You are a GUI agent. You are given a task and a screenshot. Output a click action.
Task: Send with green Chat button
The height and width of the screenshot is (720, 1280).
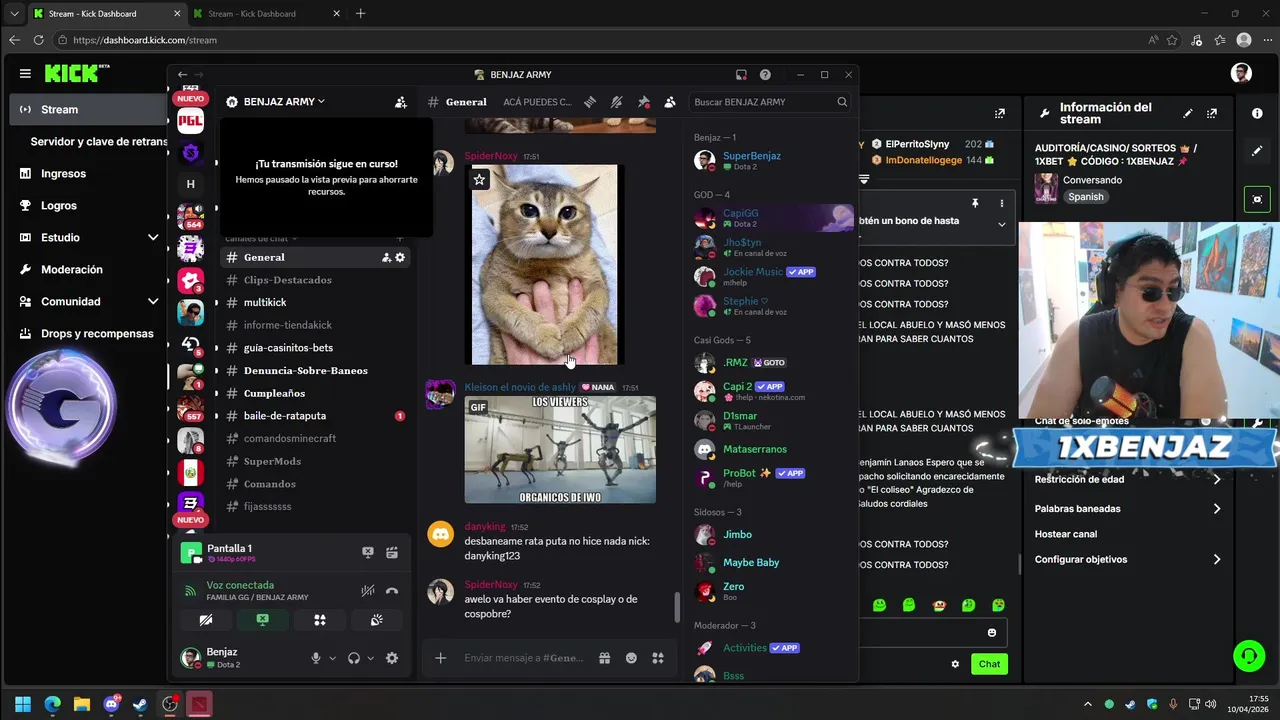(989, 664)
